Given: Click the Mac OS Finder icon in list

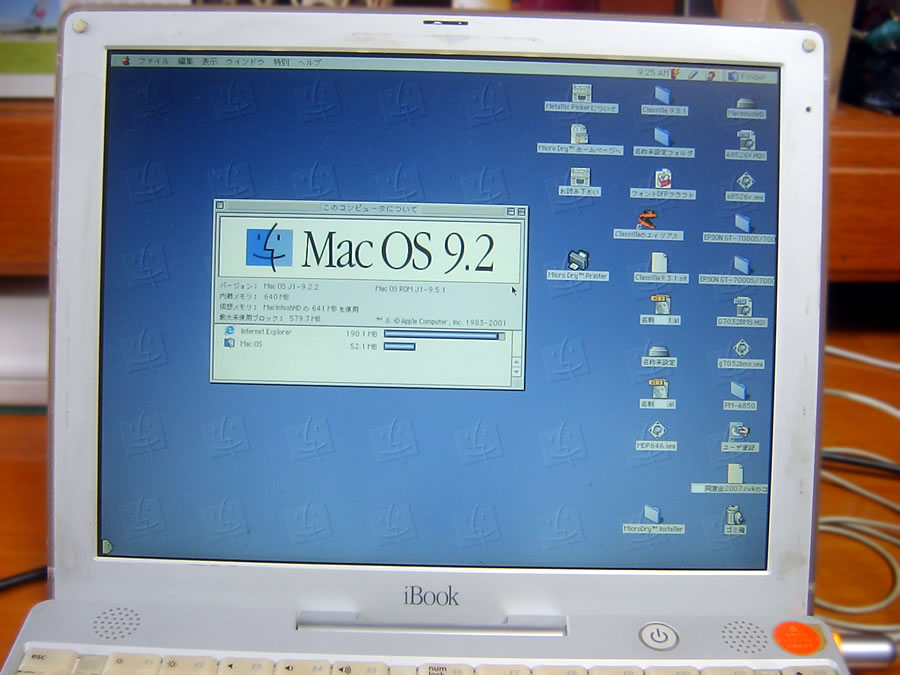Looking at the screenshot, I should (229, 343).
